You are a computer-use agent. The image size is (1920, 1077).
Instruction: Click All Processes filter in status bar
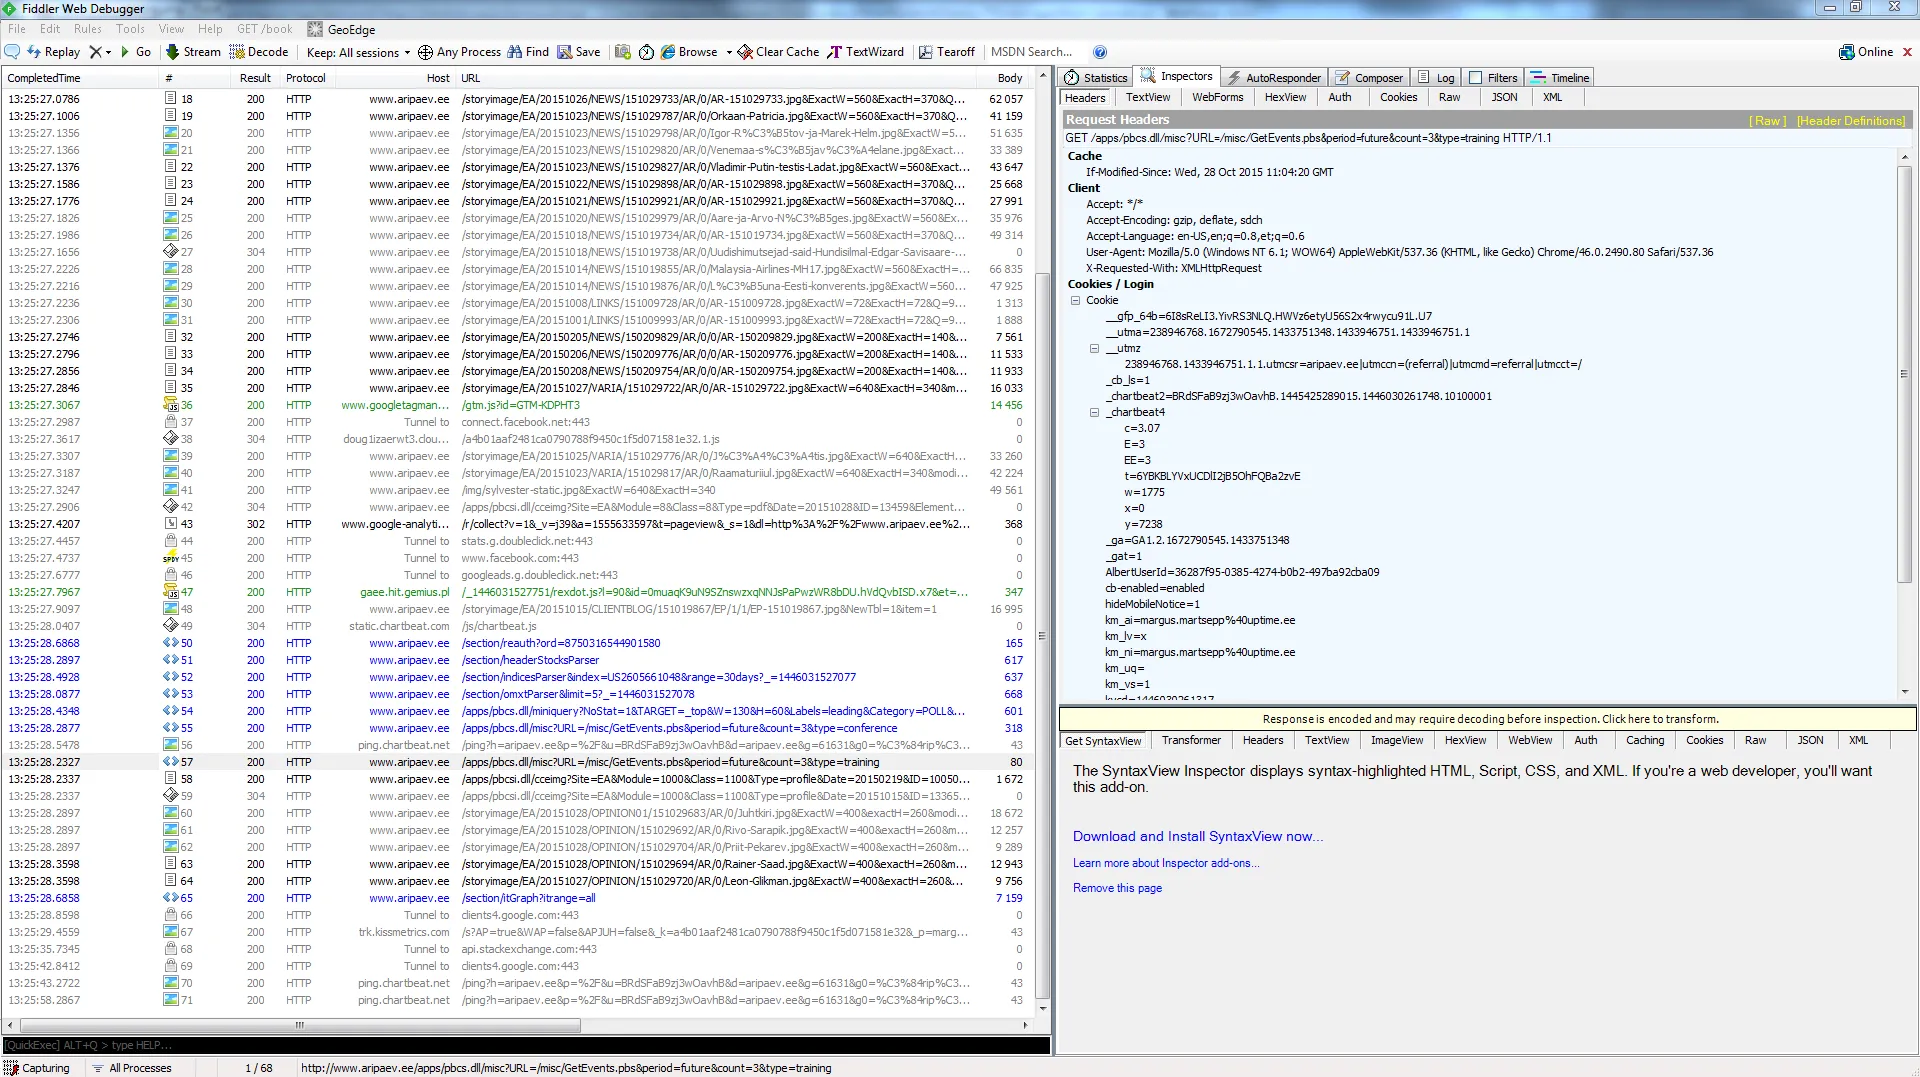(132, 1068)
